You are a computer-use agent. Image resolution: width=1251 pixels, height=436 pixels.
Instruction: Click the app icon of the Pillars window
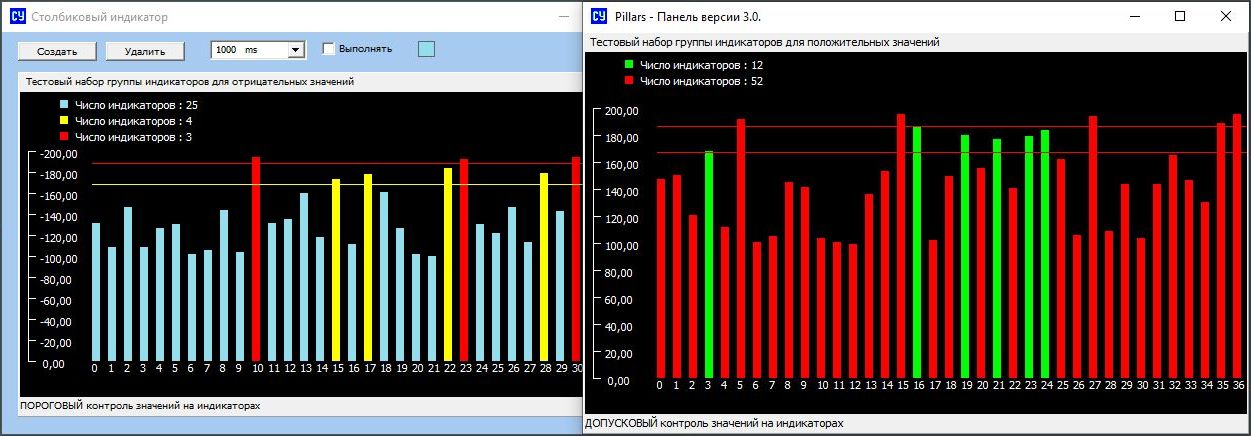tap(600, 16)
